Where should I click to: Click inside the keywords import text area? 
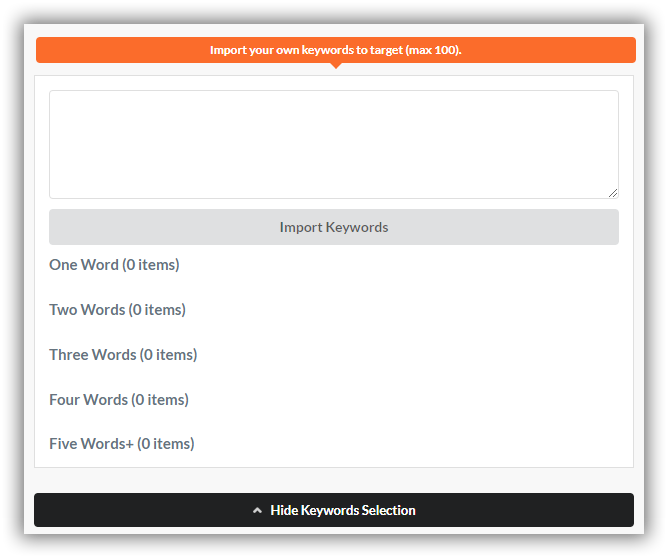point(334,144)
